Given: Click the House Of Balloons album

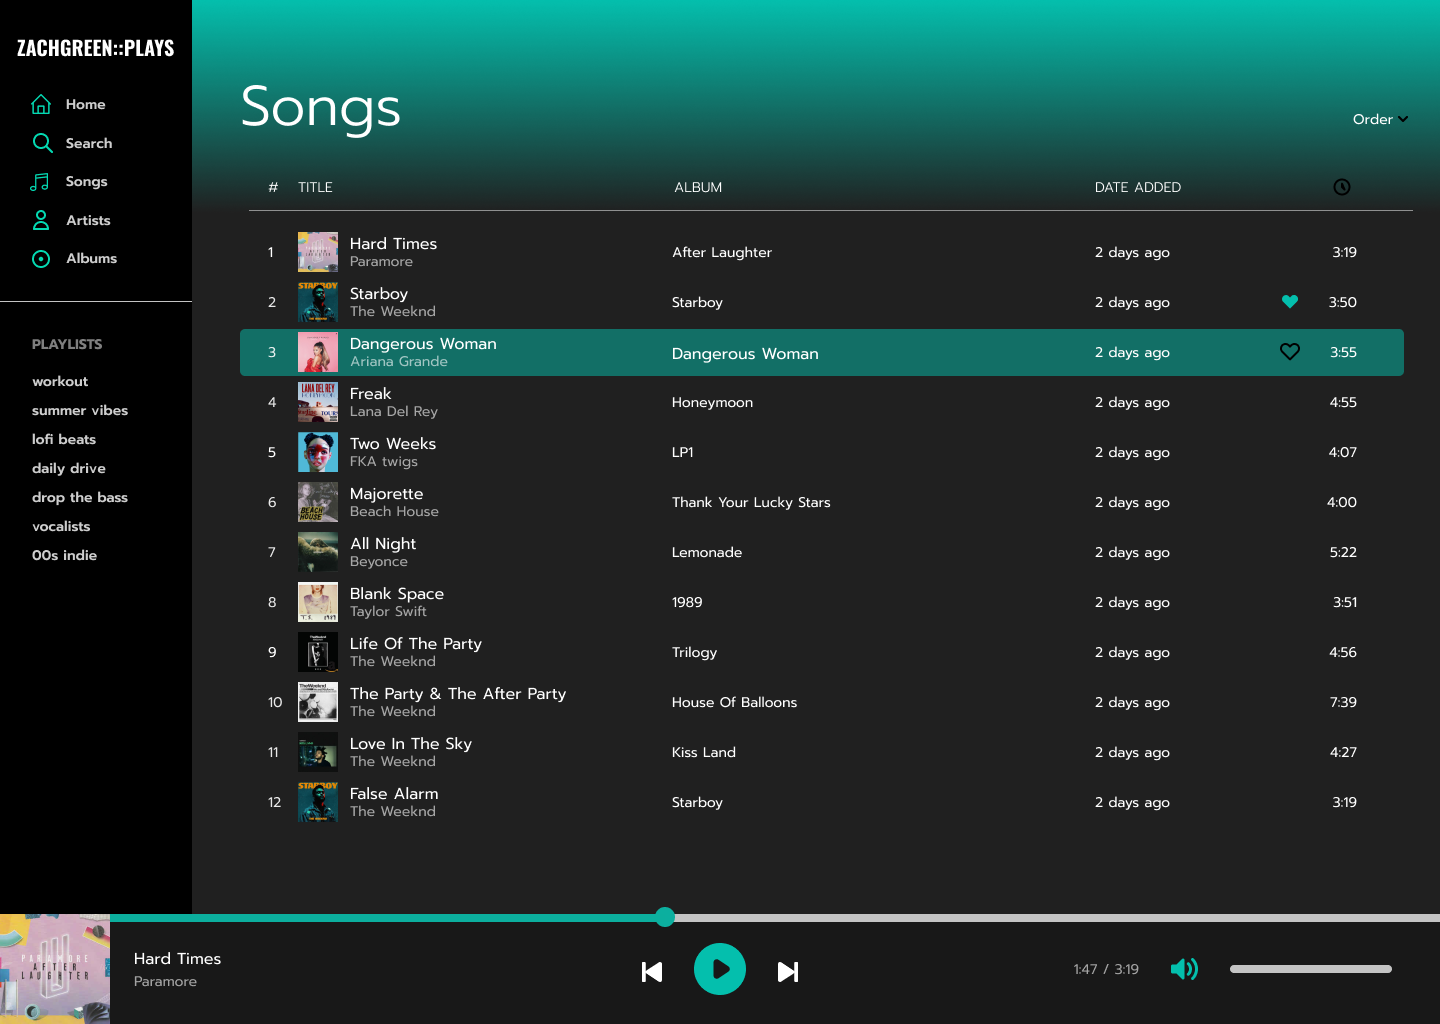Looking at the screenshot, I should click(x=735, y=702).
